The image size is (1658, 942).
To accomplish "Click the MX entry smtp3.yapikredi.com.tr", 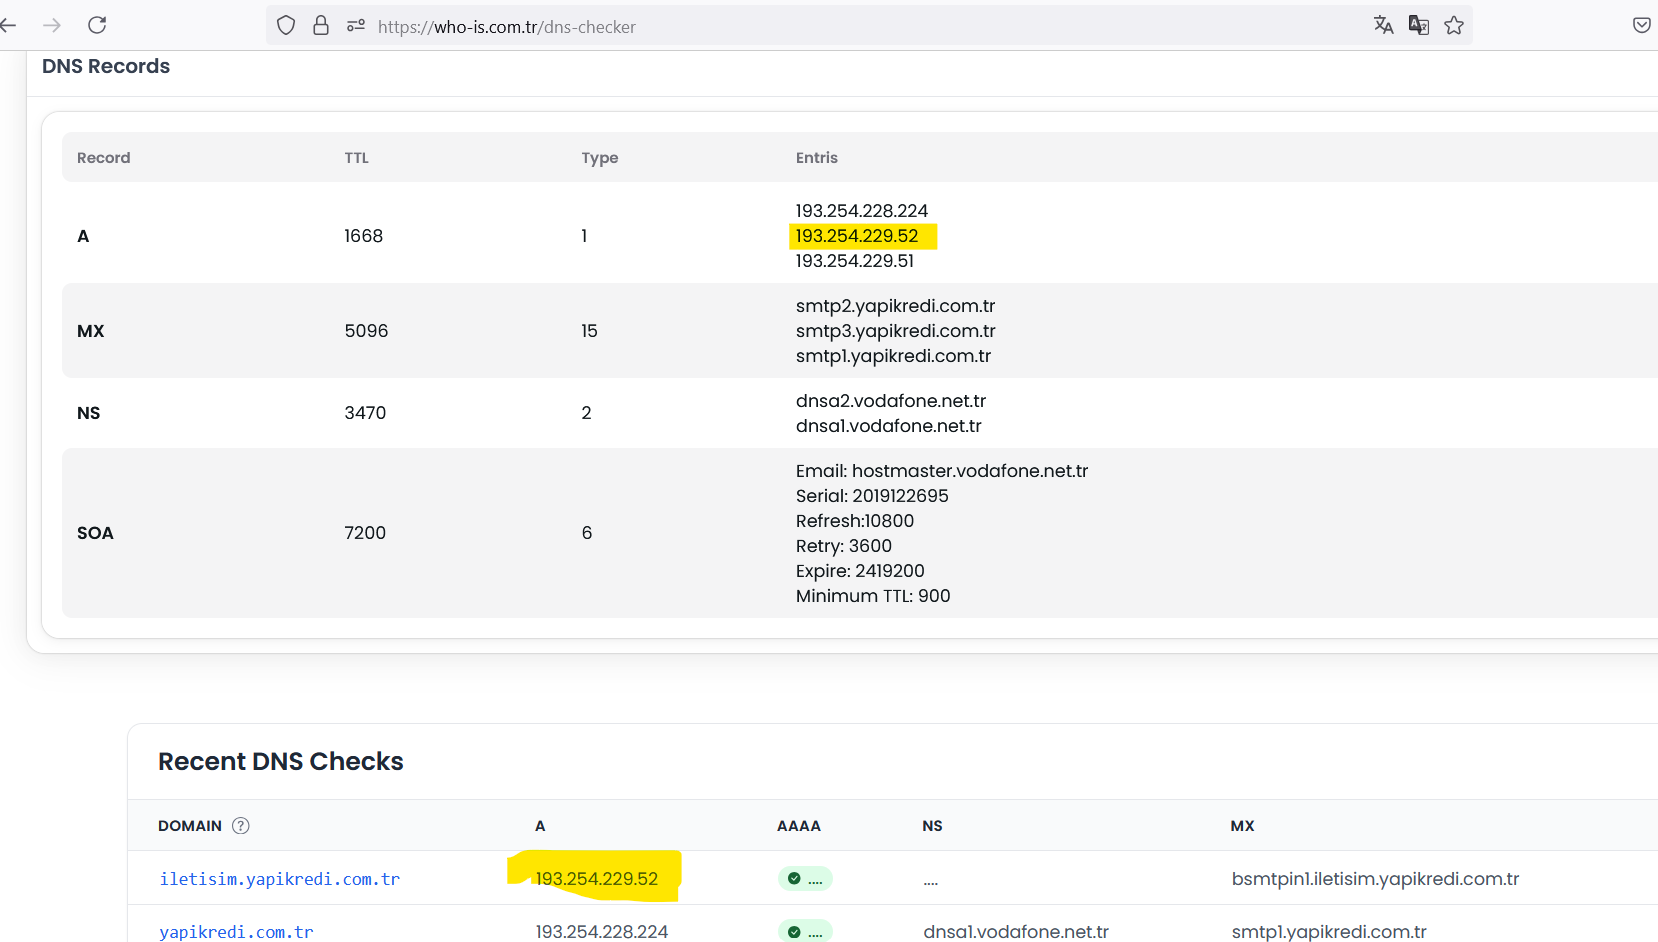I will pyautogui.click(x=896, y=331).
